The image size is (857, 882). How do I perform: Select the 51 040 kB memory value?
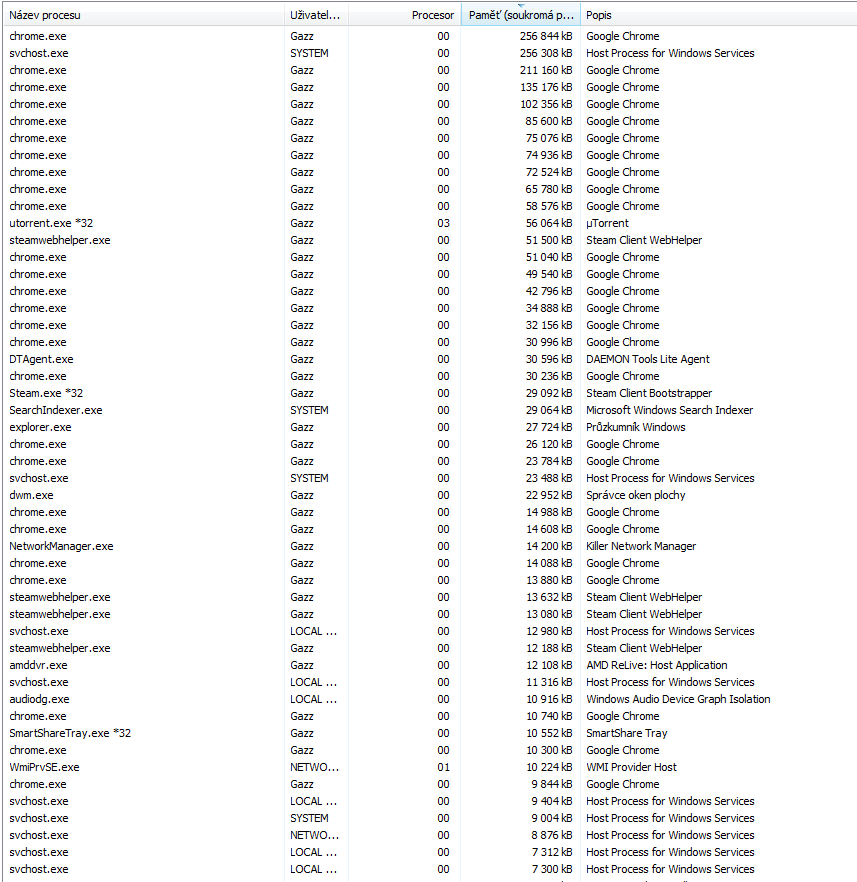click(x=549, y=257)
